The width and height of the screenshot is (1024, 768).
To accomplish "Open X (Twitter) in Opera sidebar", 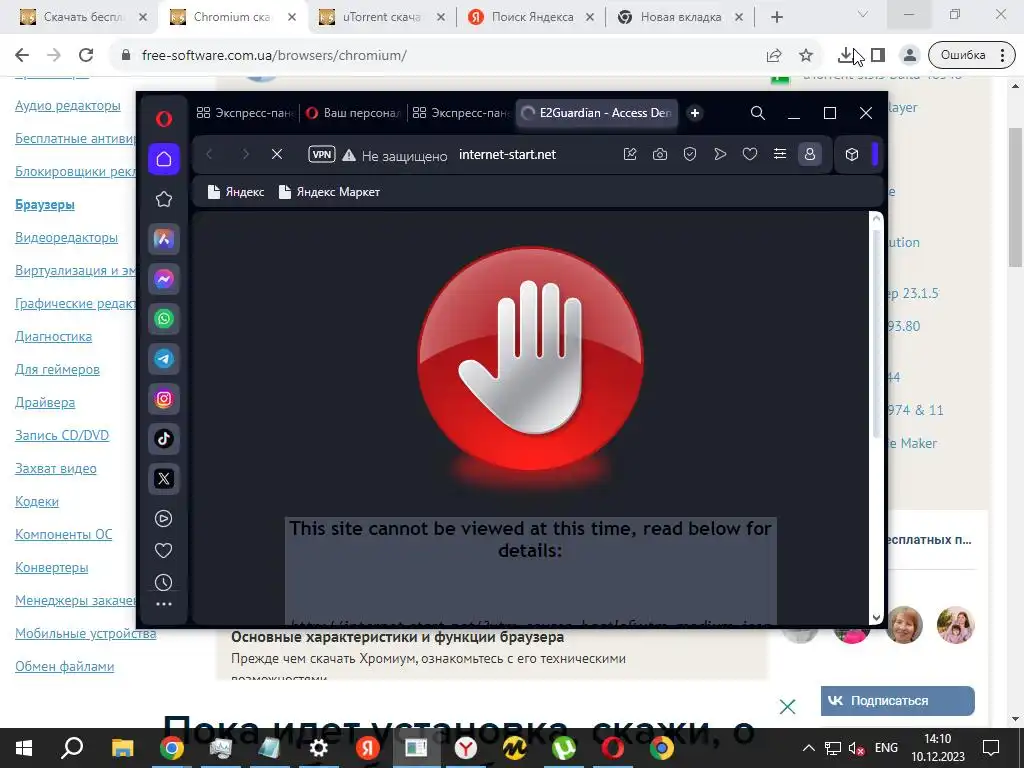I will tap(164, 478).
